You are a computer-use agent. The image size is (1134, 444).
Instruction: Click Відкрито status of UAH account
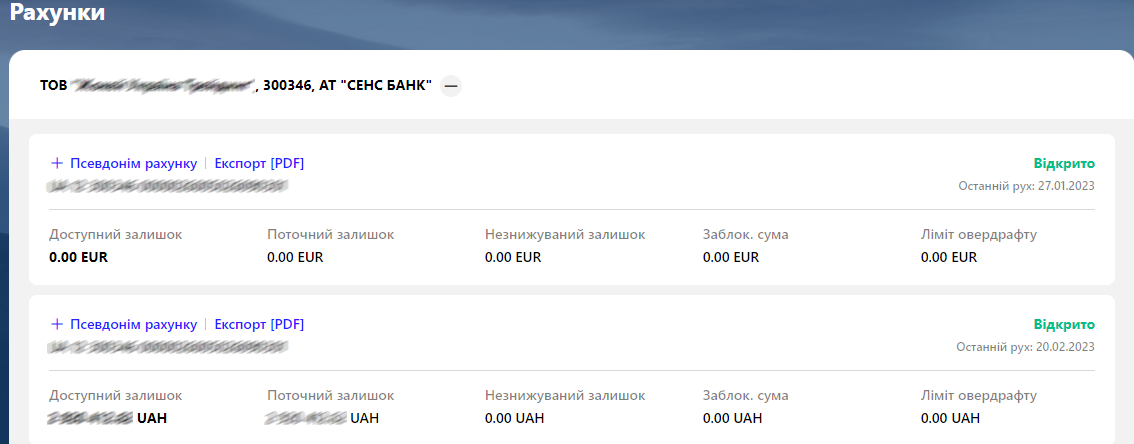click(x=1064, y=324)
